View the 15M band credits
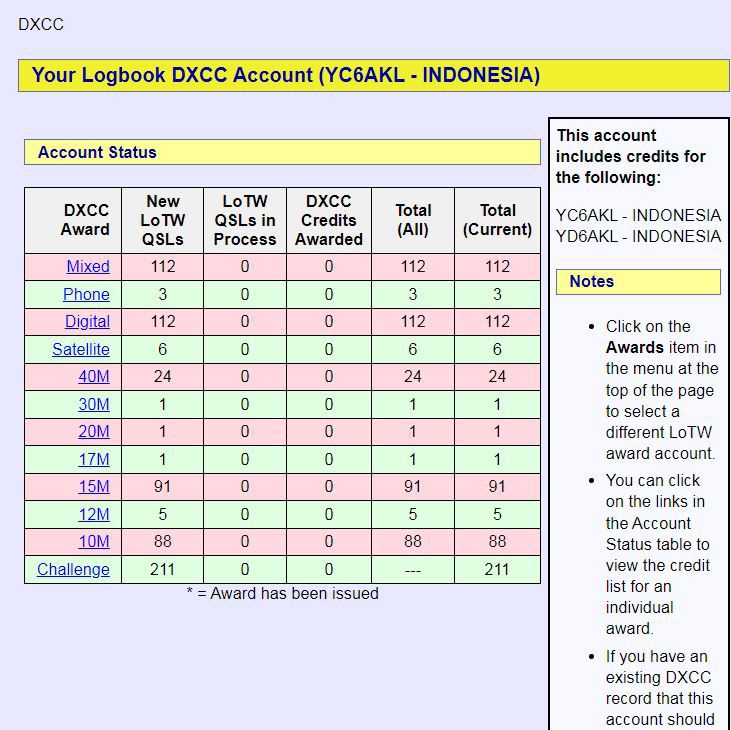Screen dimensions: 731x730 [x=94, y=487]
